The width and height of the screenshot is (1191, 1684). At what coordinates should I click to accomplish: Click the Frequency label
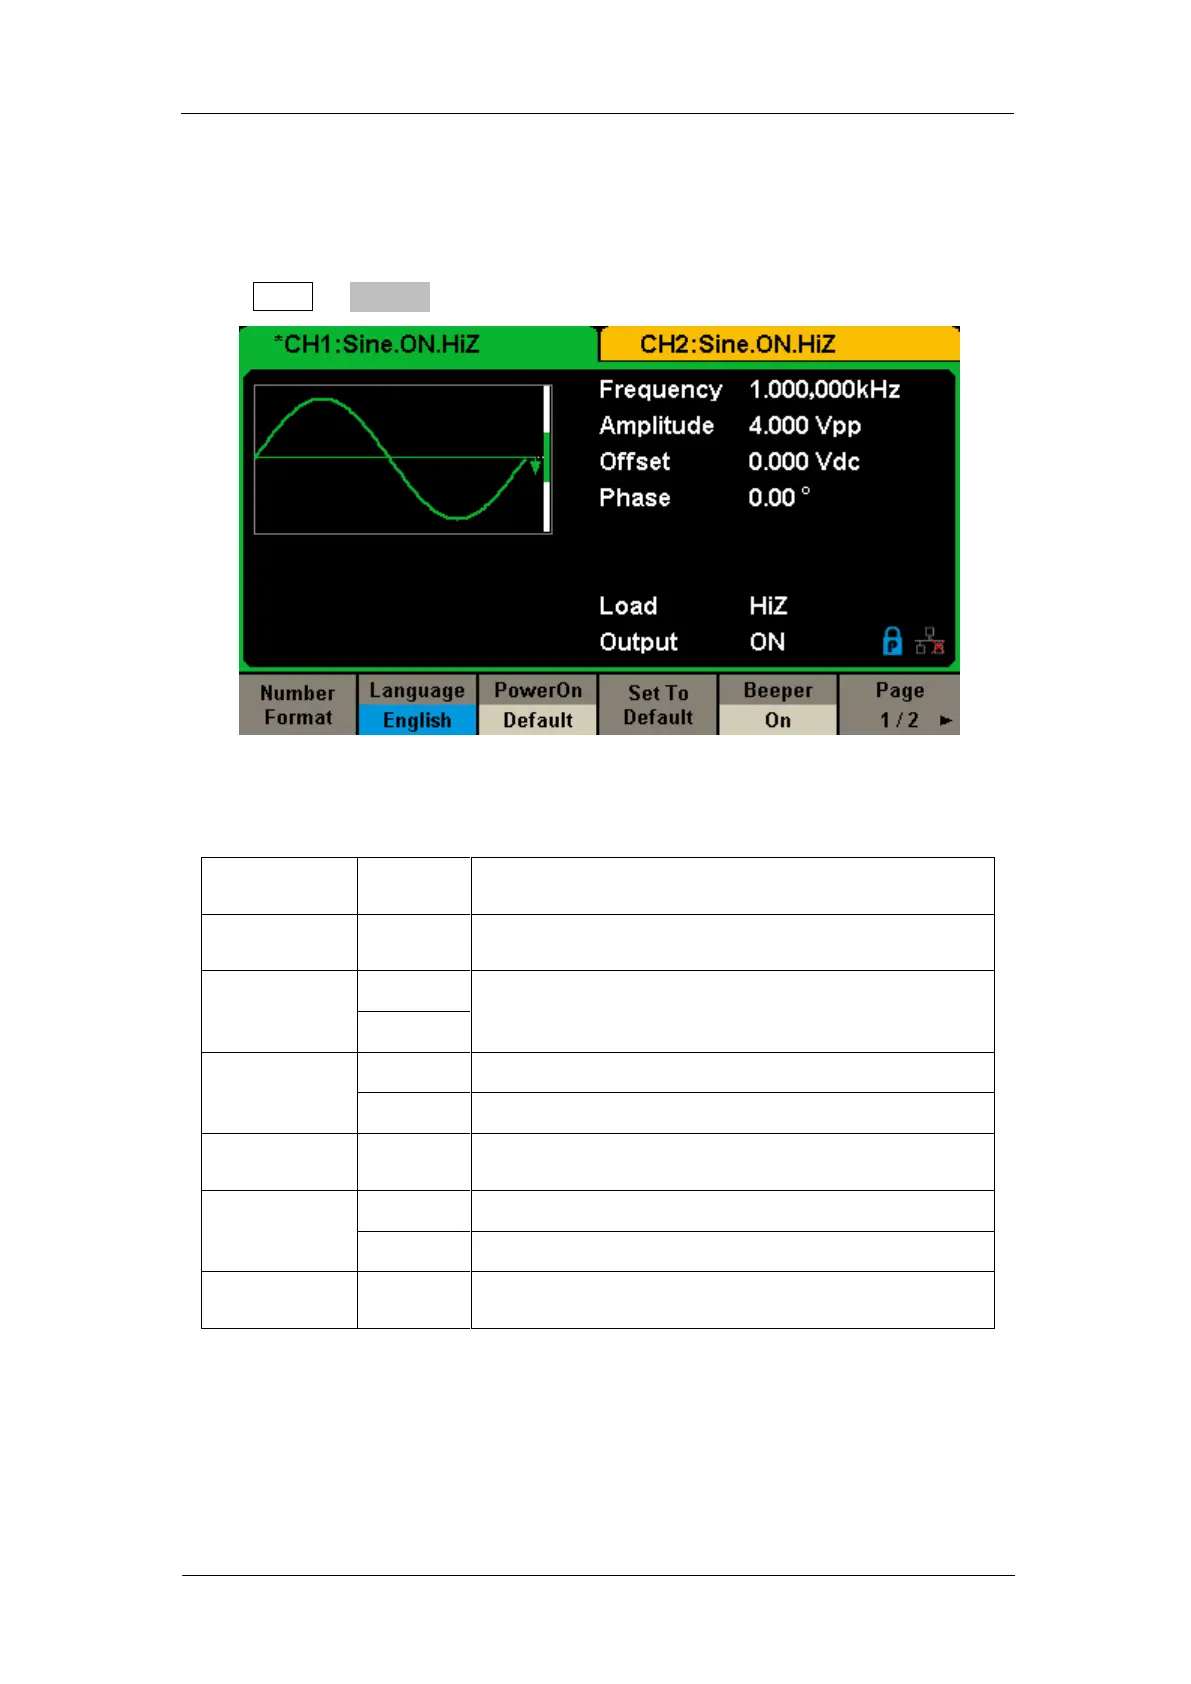pyautogui.click(x=660, y=390)
